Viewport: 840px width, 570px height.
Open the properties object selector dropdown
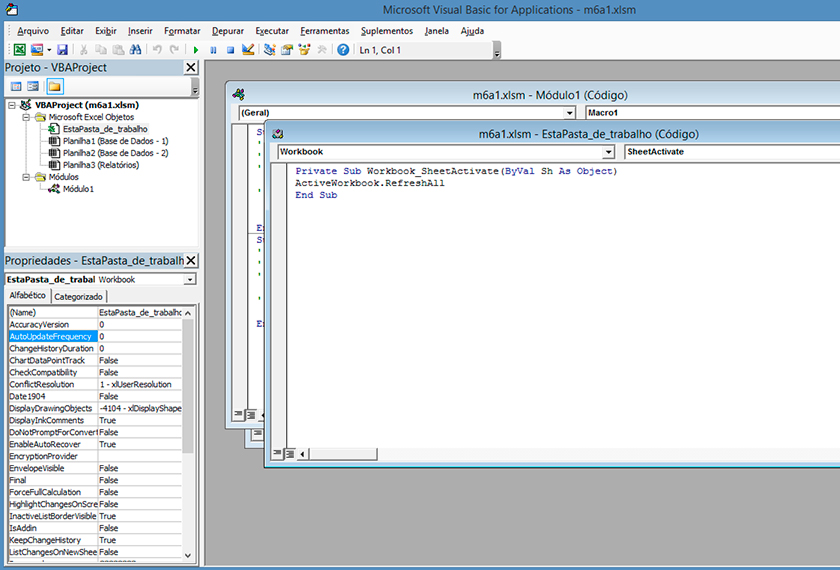[x=190, y=280]
